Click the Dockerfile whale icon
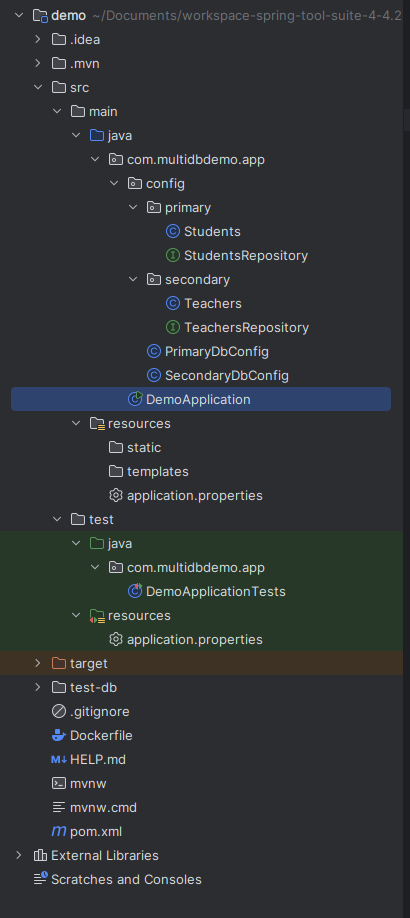Viewport: 410px width, 918px height. pos(59,735)
